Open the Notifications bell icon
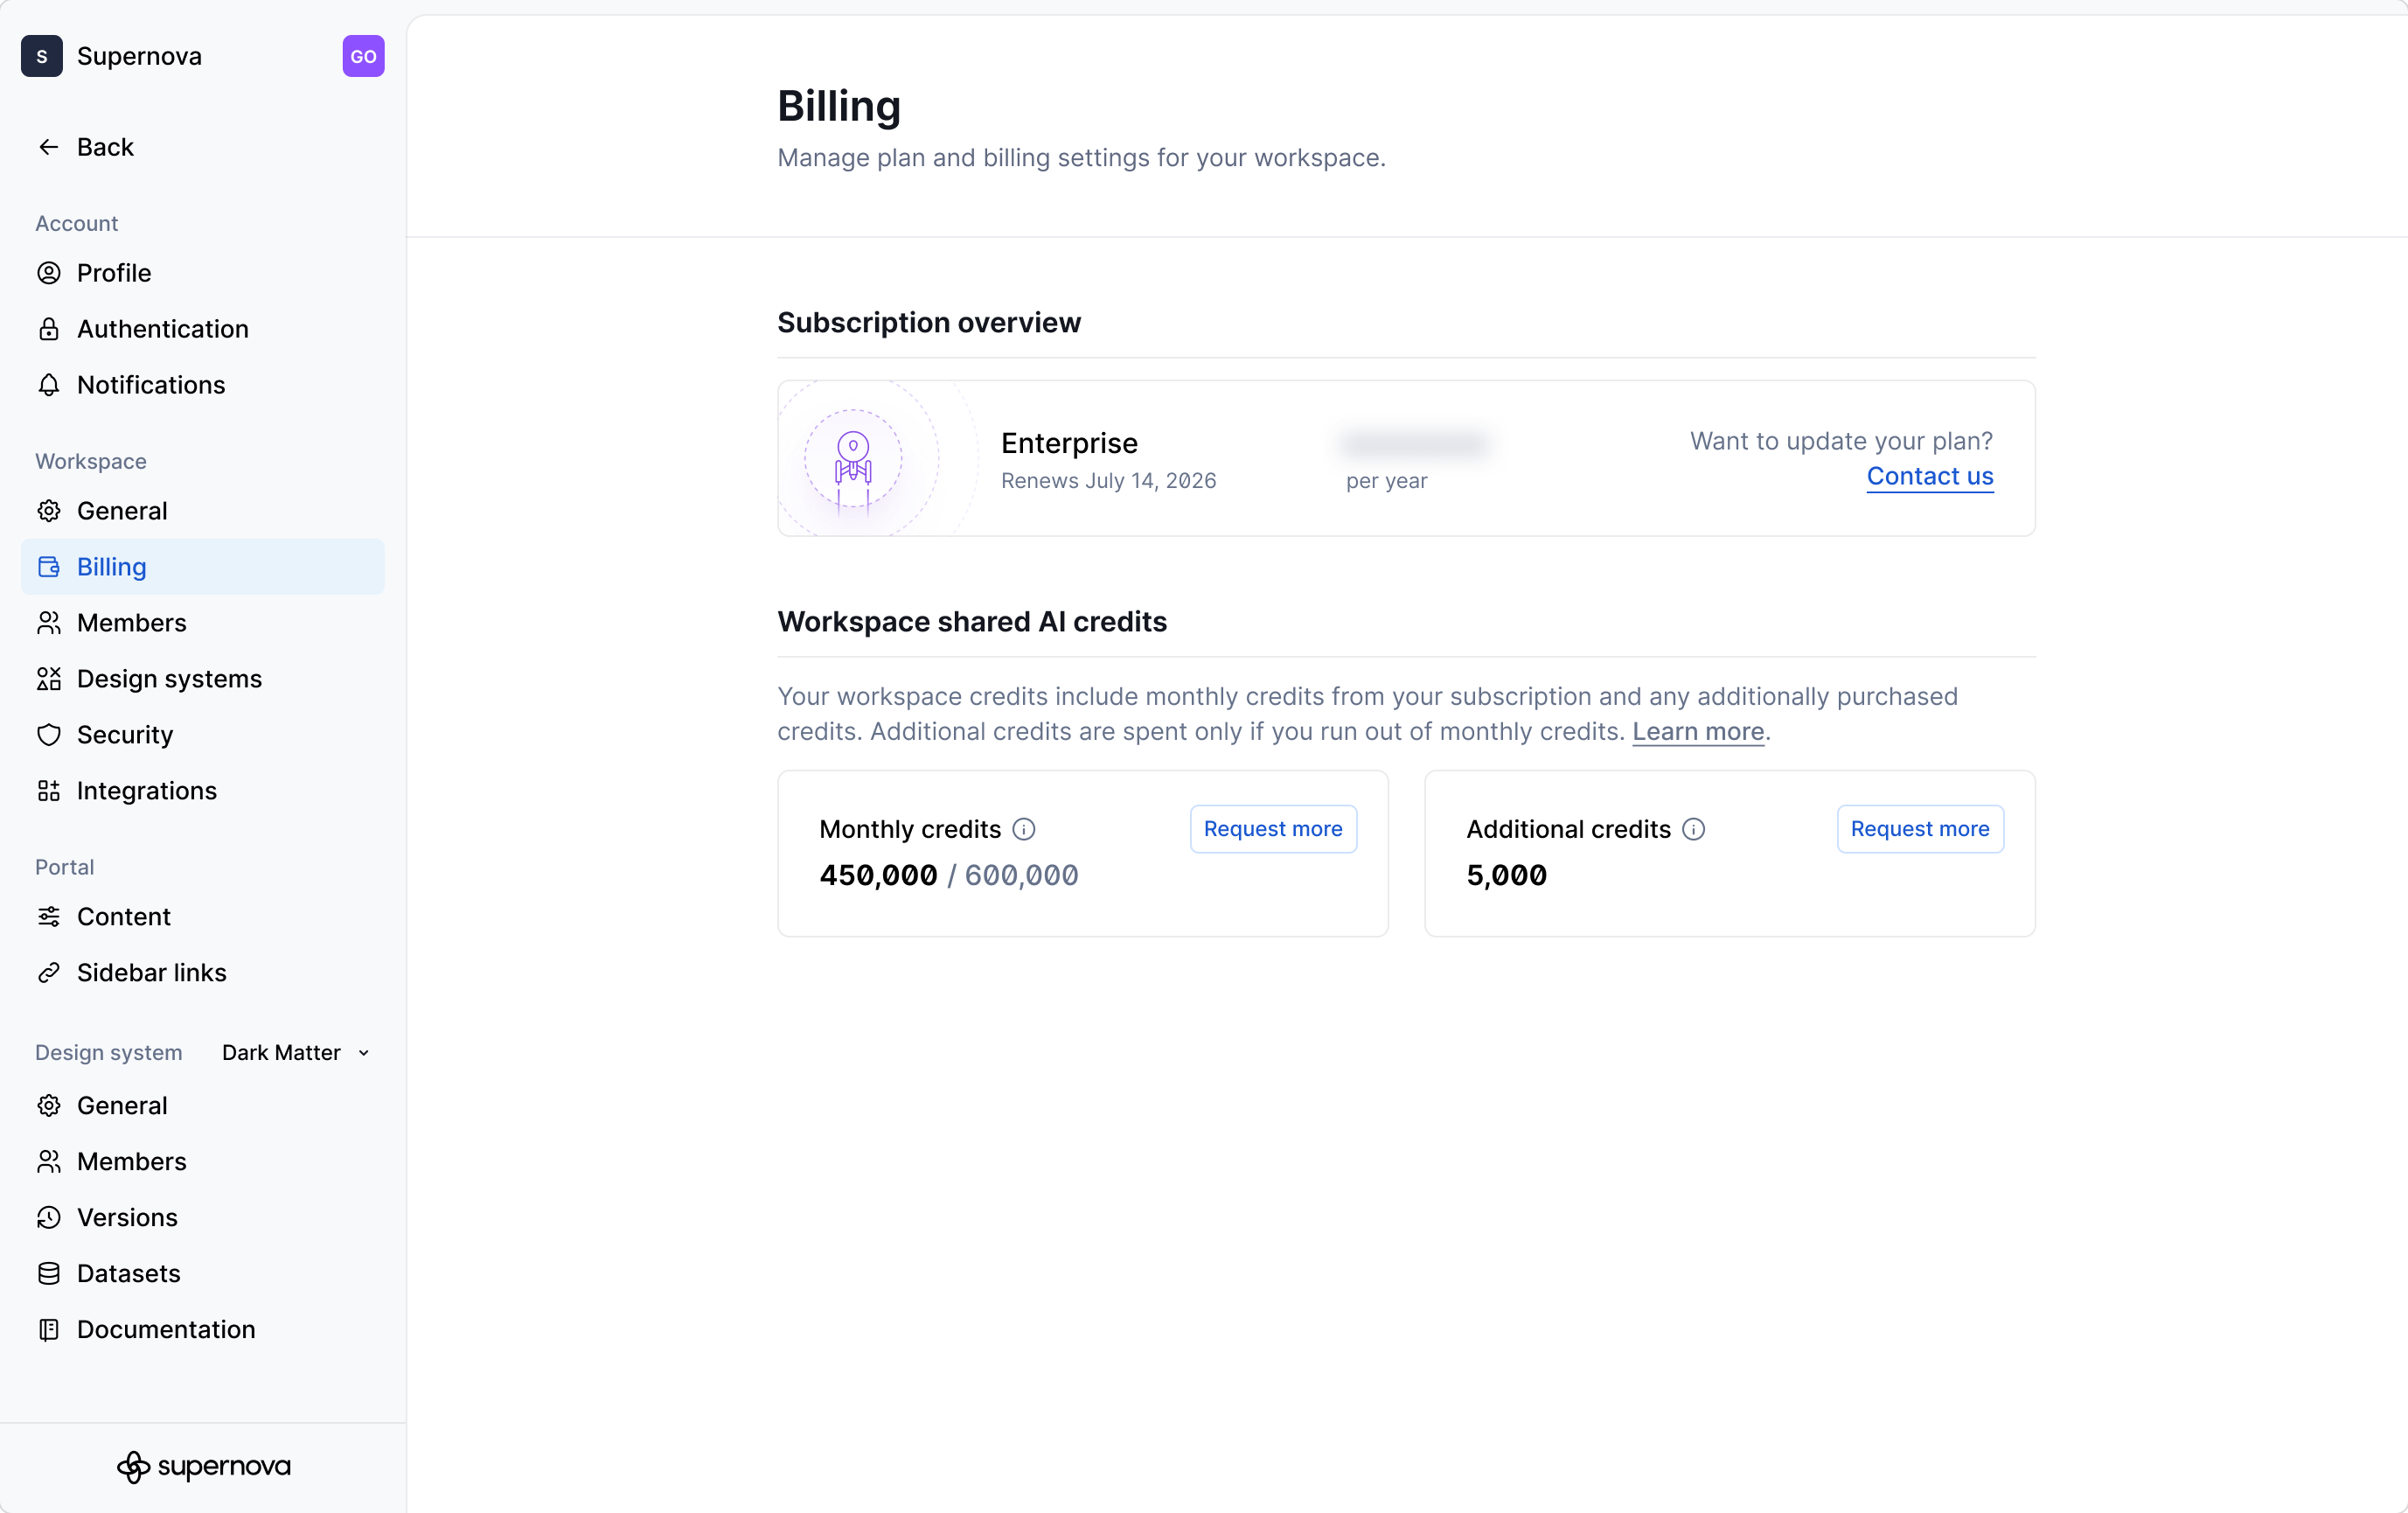 click(x=48, y=385)
